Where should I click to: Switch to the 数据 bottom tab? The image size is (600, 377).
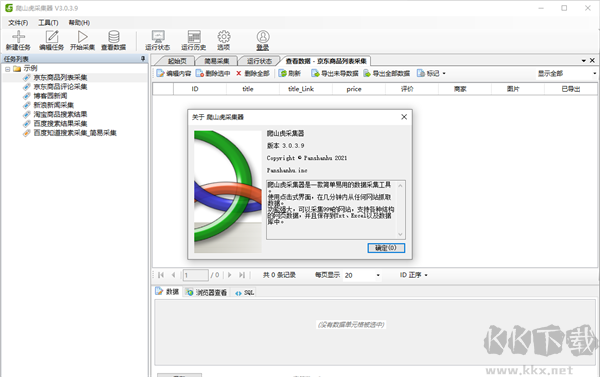coord(167,292)
